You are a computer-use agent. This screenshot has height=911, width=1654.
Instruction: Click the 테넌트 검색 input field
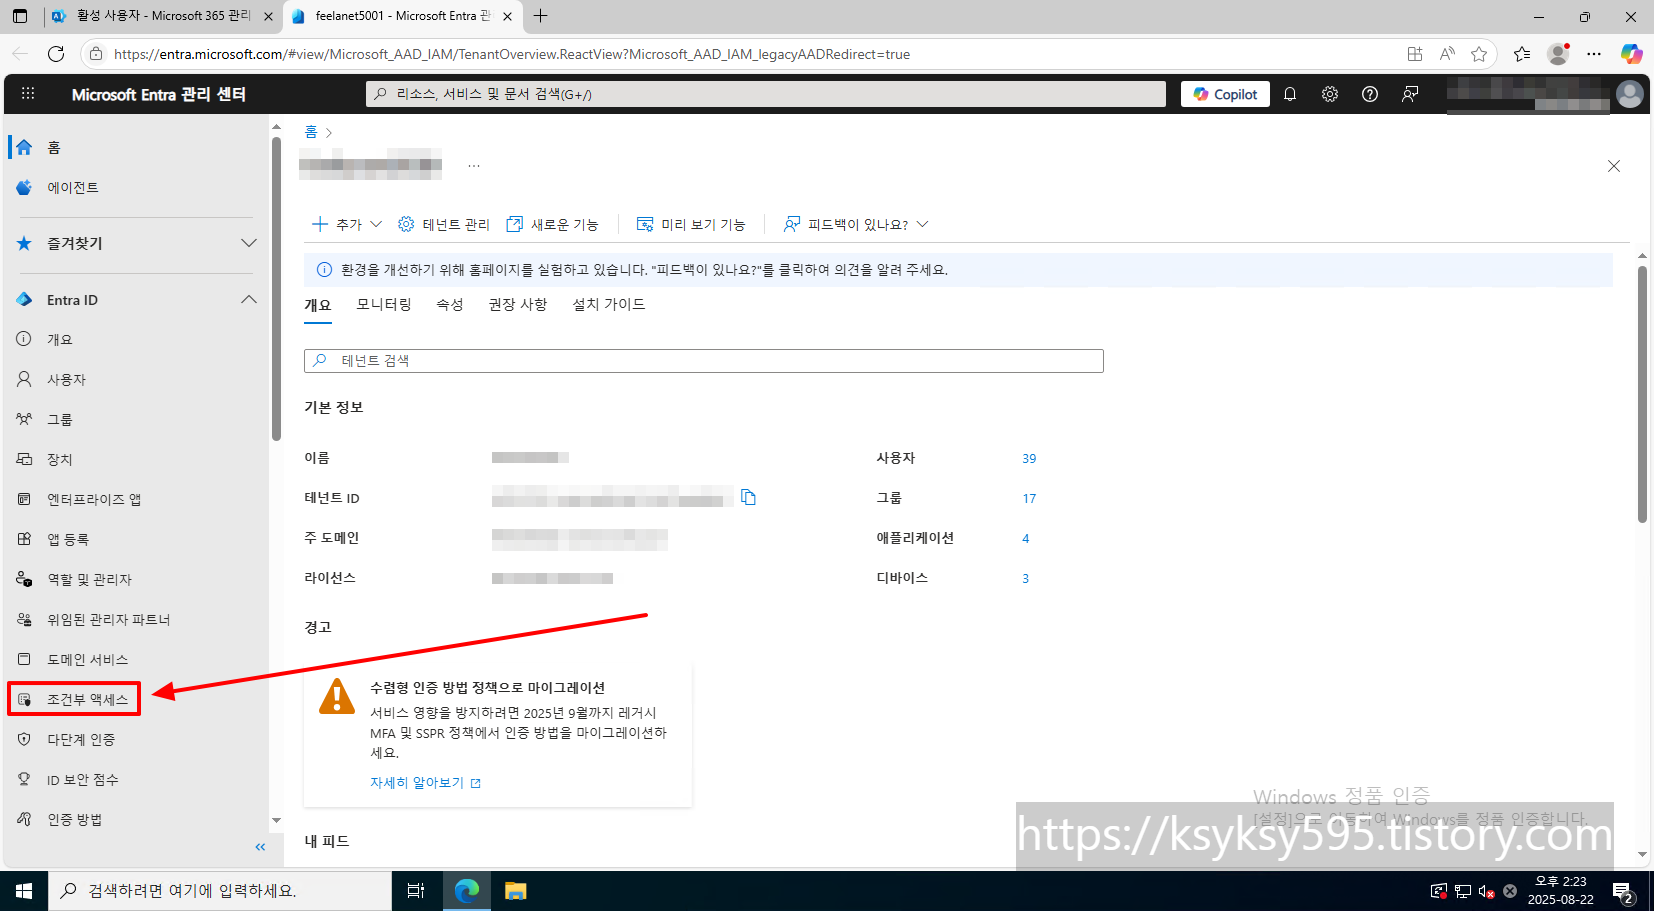click(x=704, y=361)
